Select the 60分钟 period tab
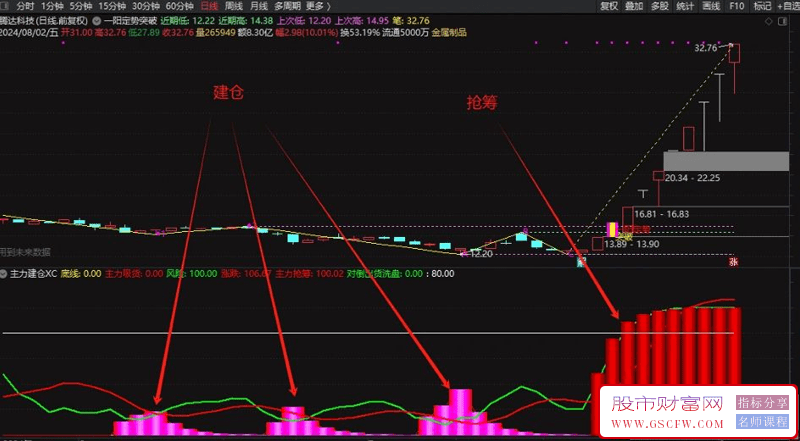Viewport: 800px width, 441px height. coord(180,6)
